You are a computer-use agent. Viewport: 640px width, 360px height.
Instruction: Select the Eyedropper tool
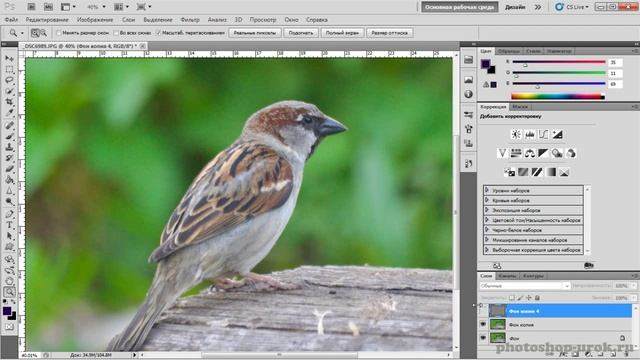click(x=9, y=112)
